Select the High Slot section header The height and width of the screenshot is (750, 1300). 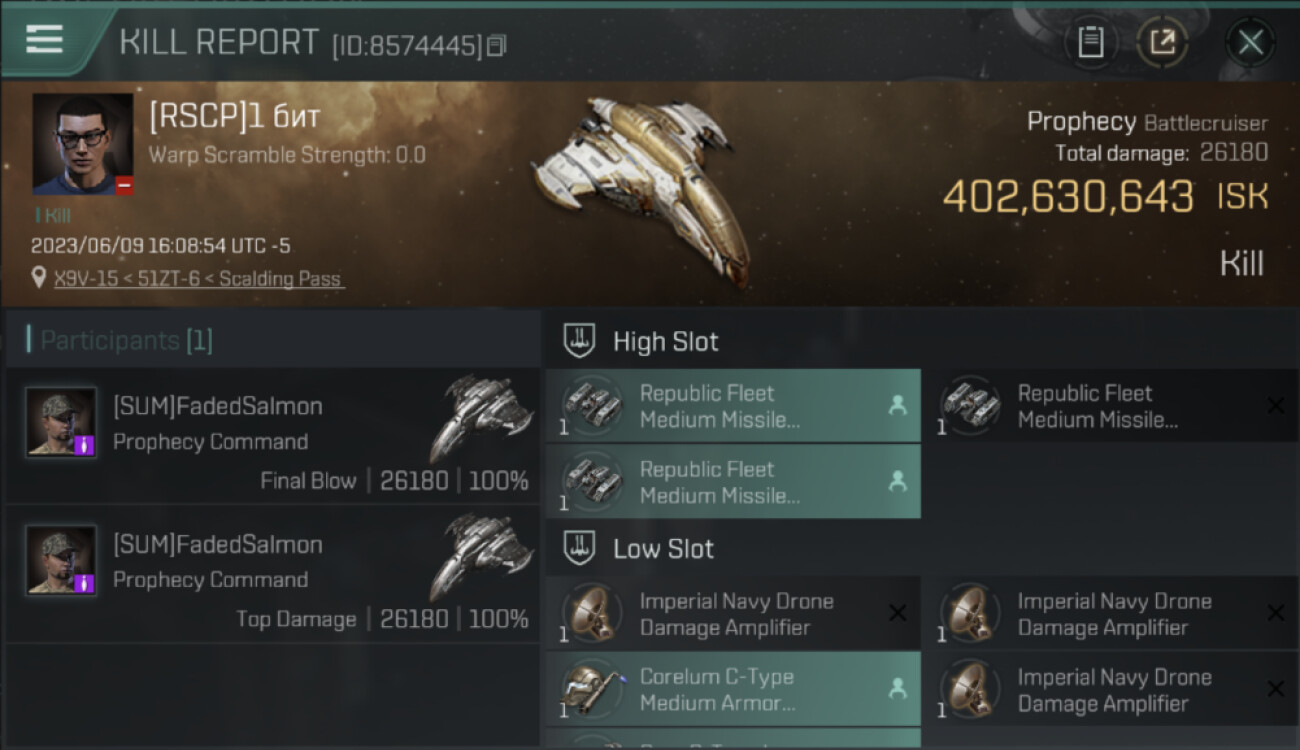(x=665, y=341)
